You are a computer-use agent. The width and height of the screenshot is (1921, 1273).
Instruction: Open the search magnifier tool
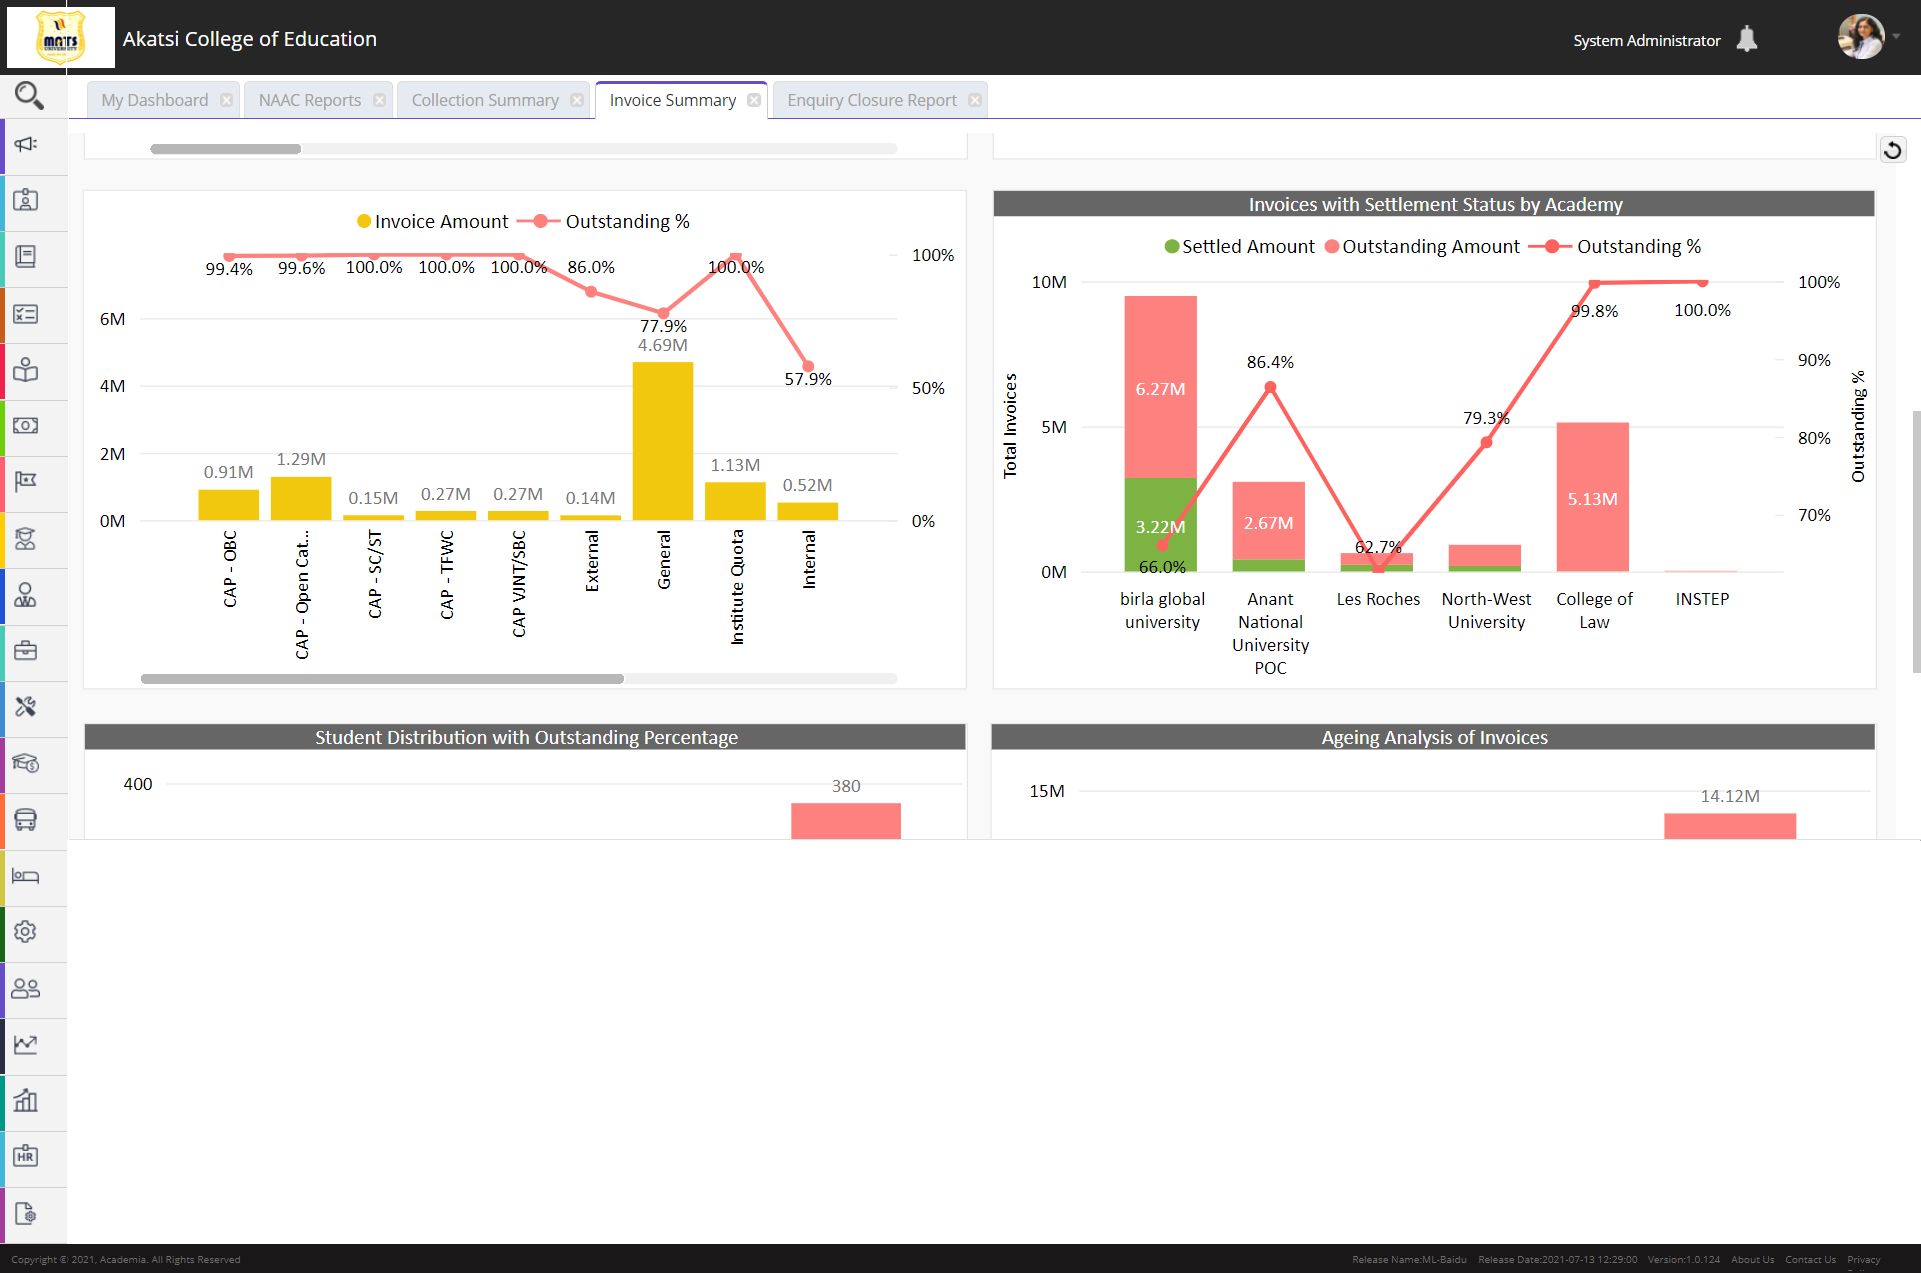pyautogui.click(x=28, y=95)
